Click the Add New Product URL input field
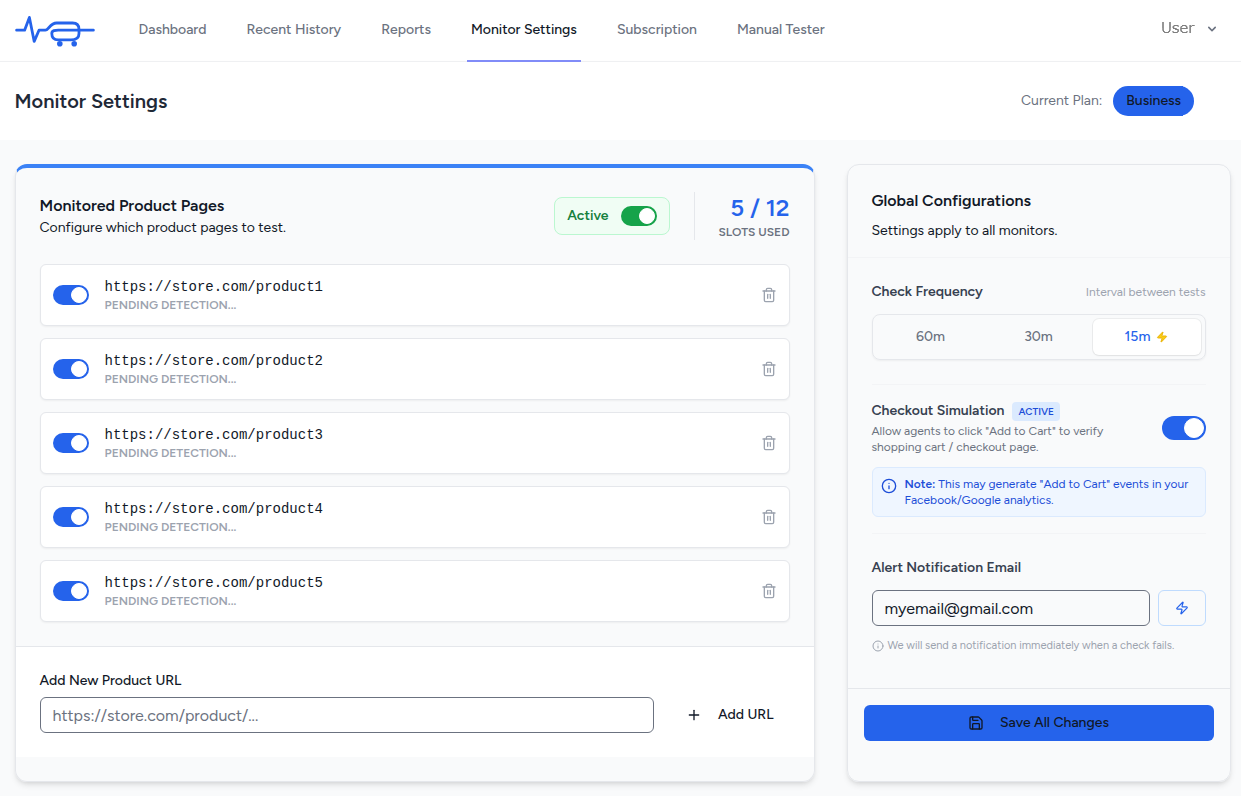 tap(346, 714)
